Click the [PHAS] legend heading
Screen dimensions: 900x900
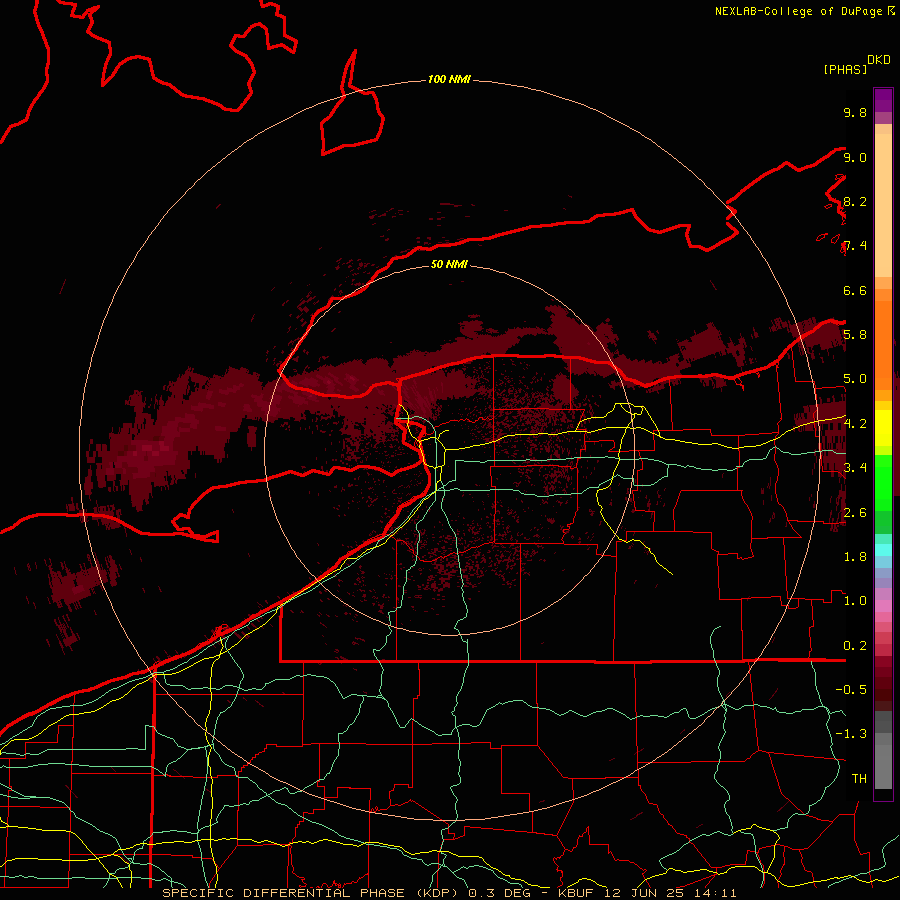(x=845, y=69)
